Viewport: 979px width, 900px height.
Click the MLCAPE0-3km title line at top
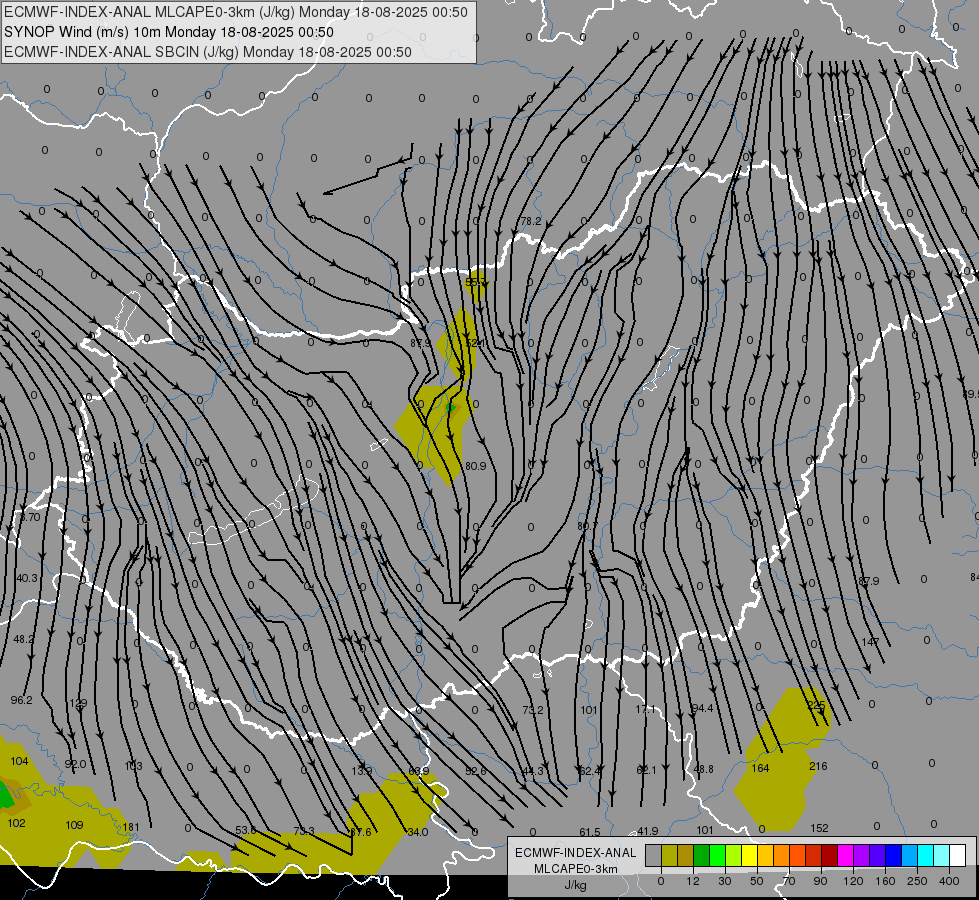[235, 12]
